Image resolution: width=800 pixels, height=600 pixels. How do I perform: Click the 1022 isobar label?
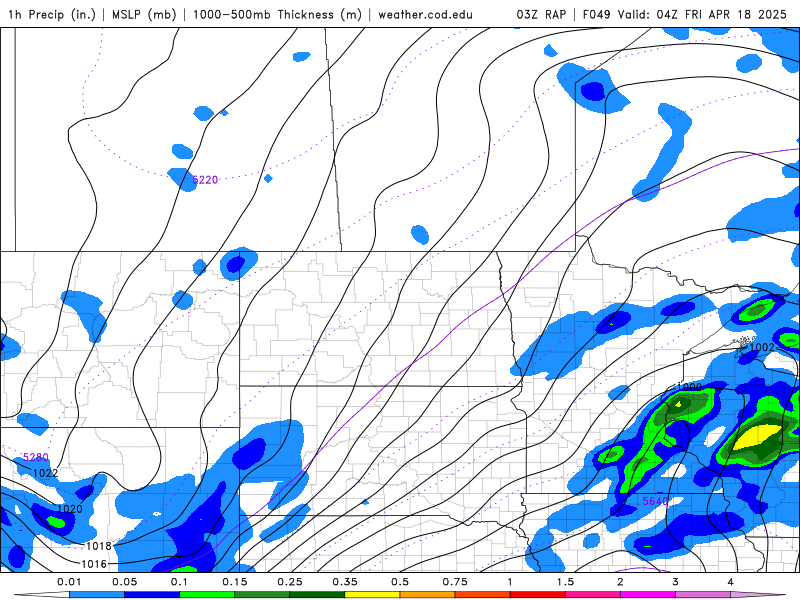[45, 473]
